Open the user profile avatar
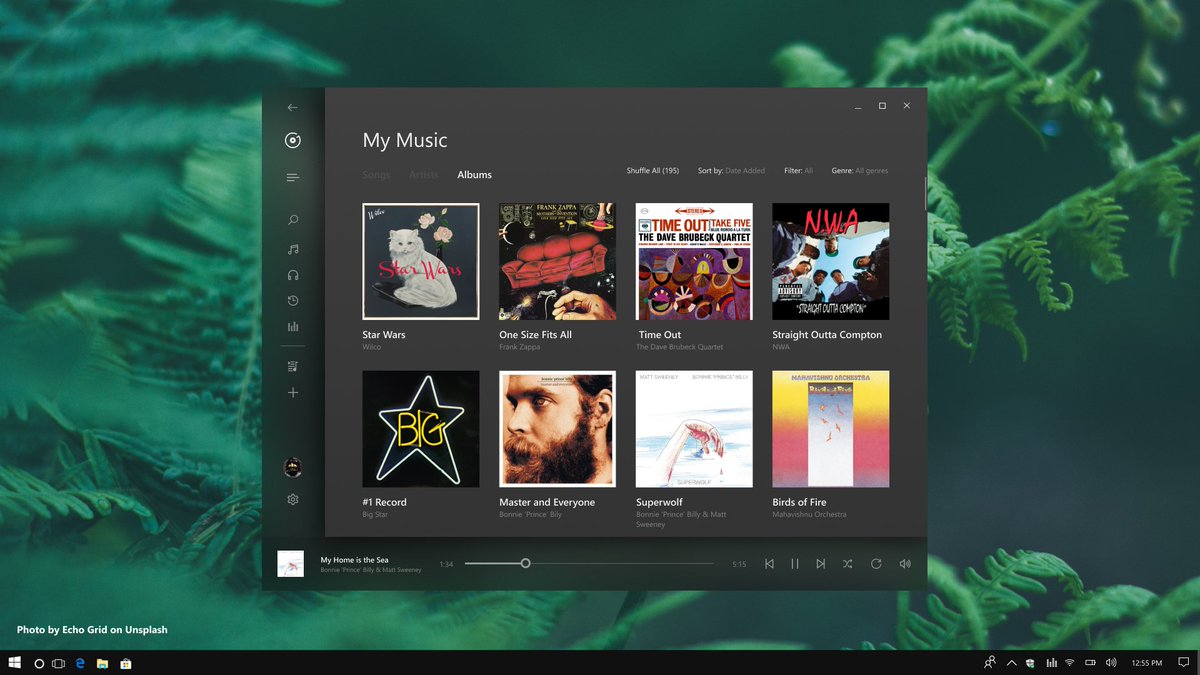 click(x=293, y=467)
